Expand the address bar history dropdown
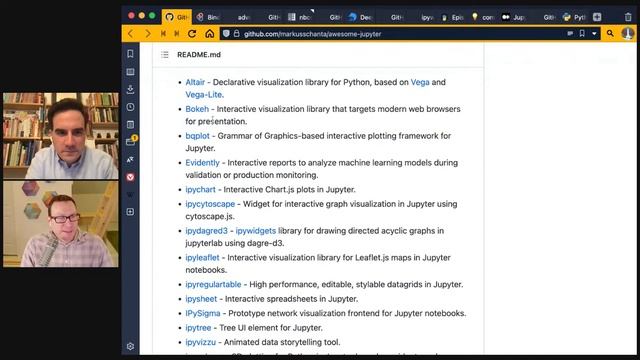The image size is (640, 360). tap(594, 33)
